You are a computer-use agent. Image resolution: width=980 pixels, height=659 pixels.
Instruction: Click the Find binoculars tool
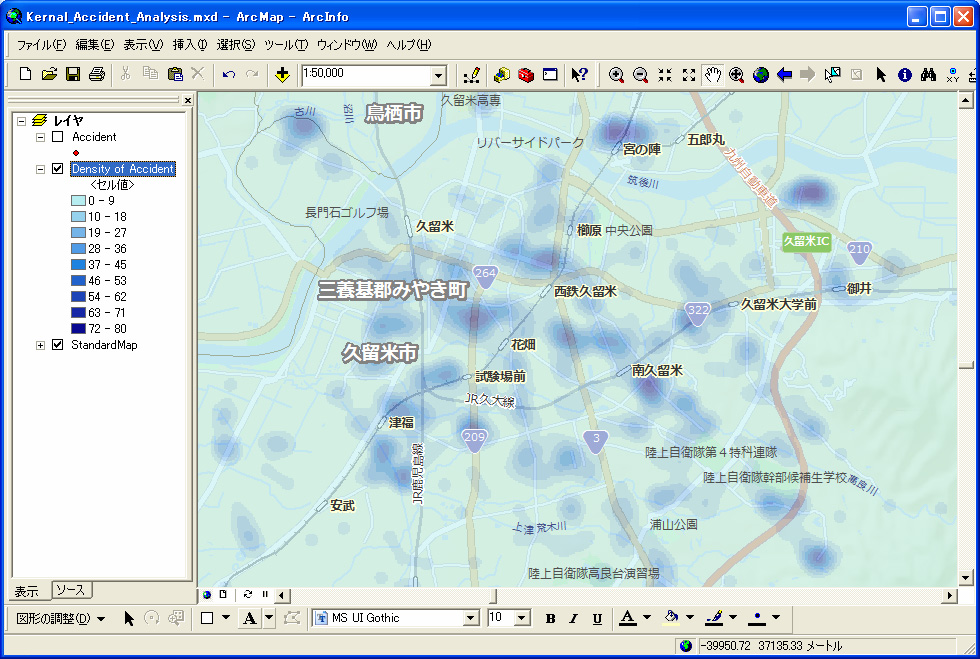tap(928, 74)
